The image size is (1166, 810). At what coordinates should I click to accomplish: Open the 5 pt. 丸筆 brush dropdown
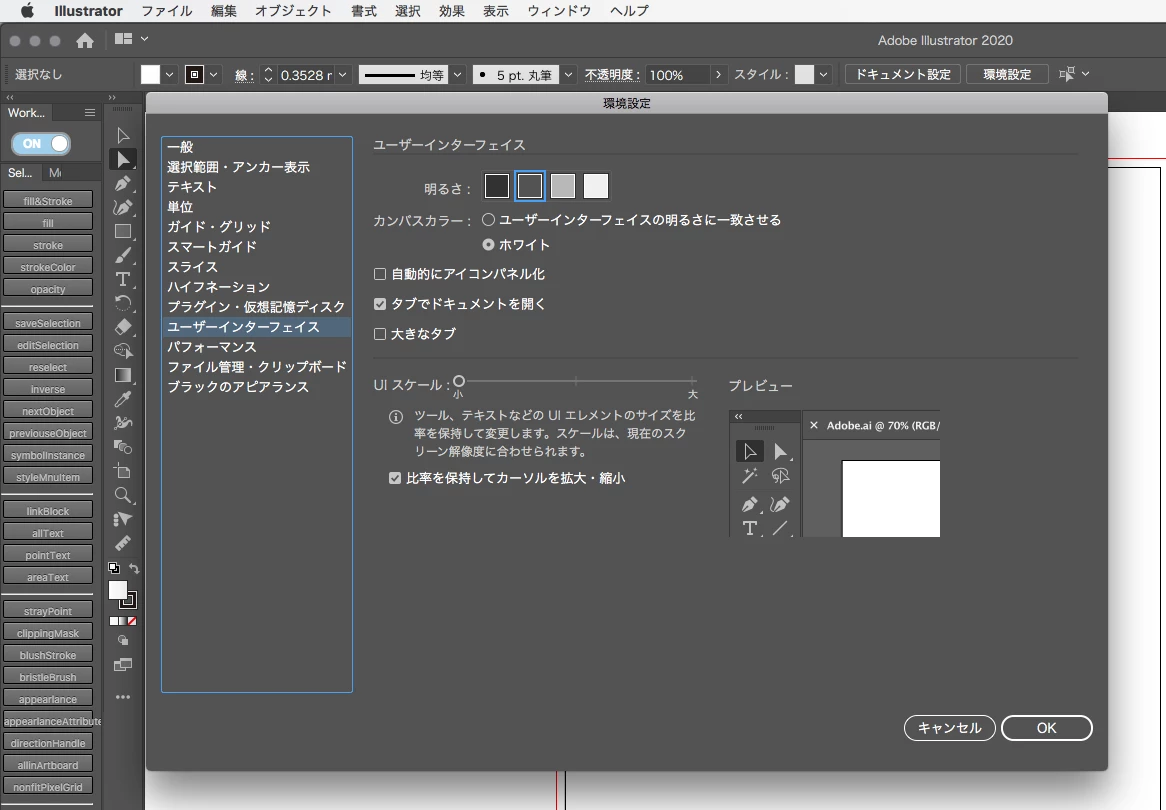568,74
